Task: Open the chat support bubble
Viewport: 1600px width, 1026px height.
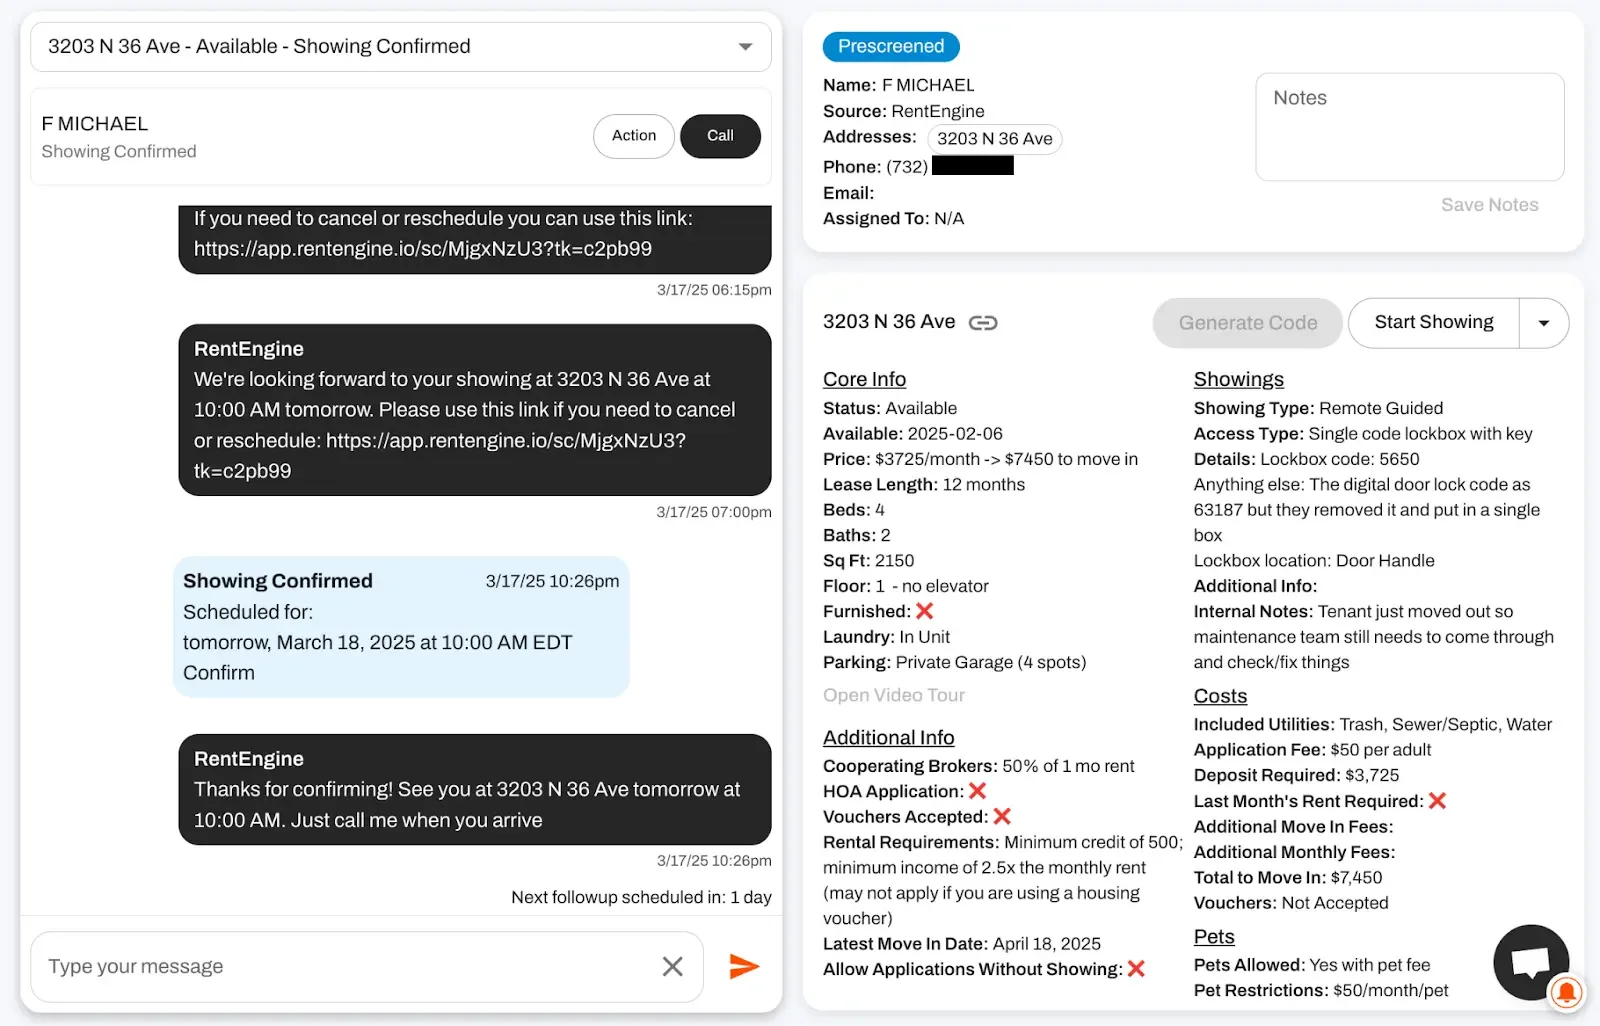Action: [1529, 961]
